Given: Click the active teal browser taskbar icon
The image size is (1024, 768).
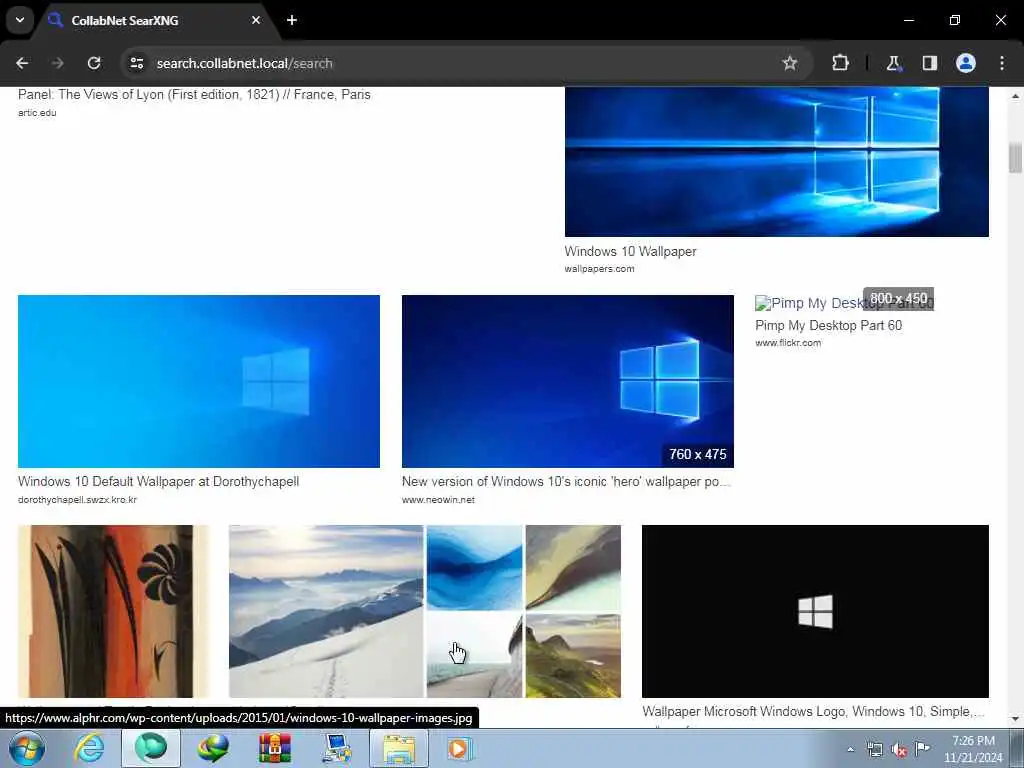Looking at the screenshot, I should [151, 748].
